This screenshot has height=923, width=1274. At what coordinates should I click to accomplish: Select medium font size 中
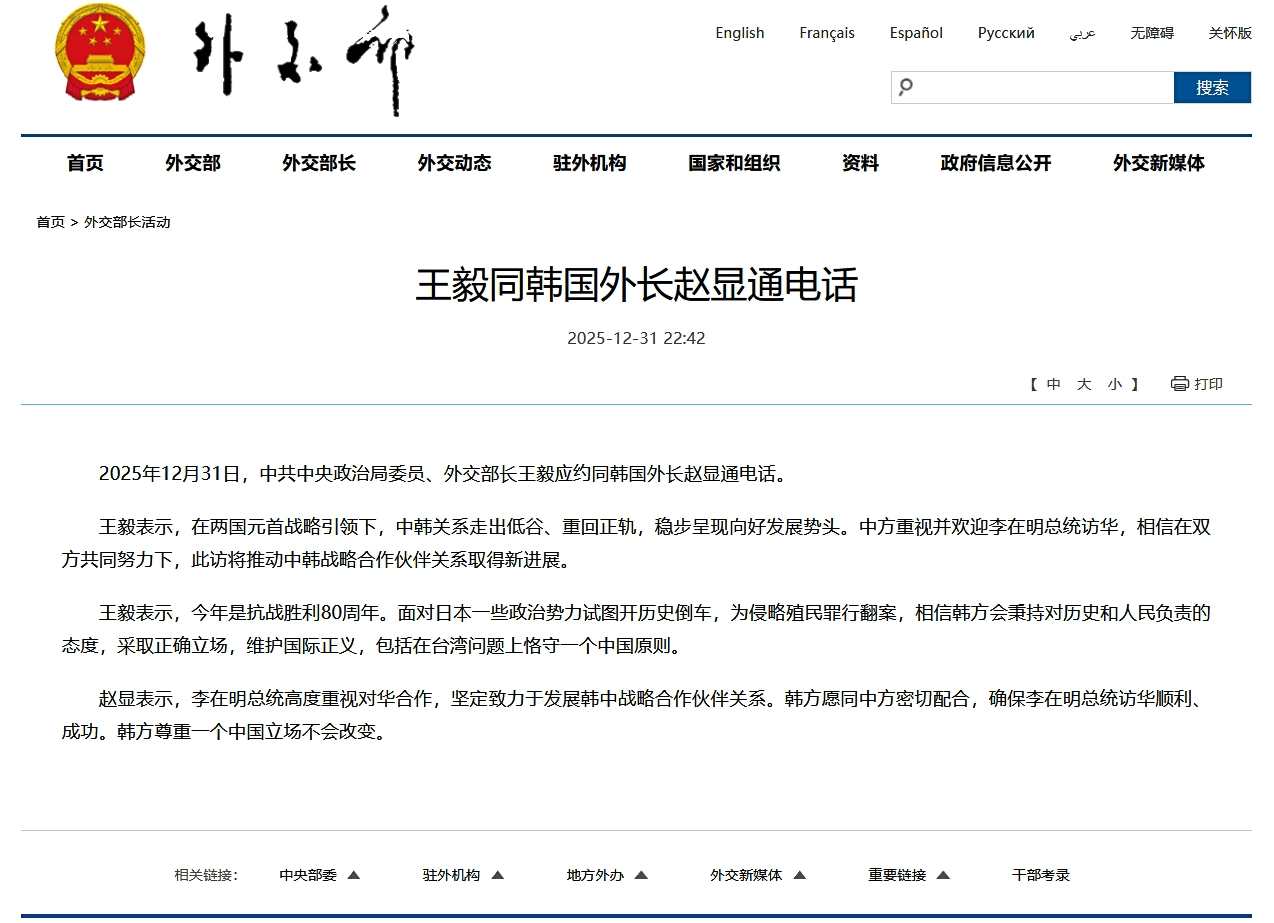[x=1054, y=384]
